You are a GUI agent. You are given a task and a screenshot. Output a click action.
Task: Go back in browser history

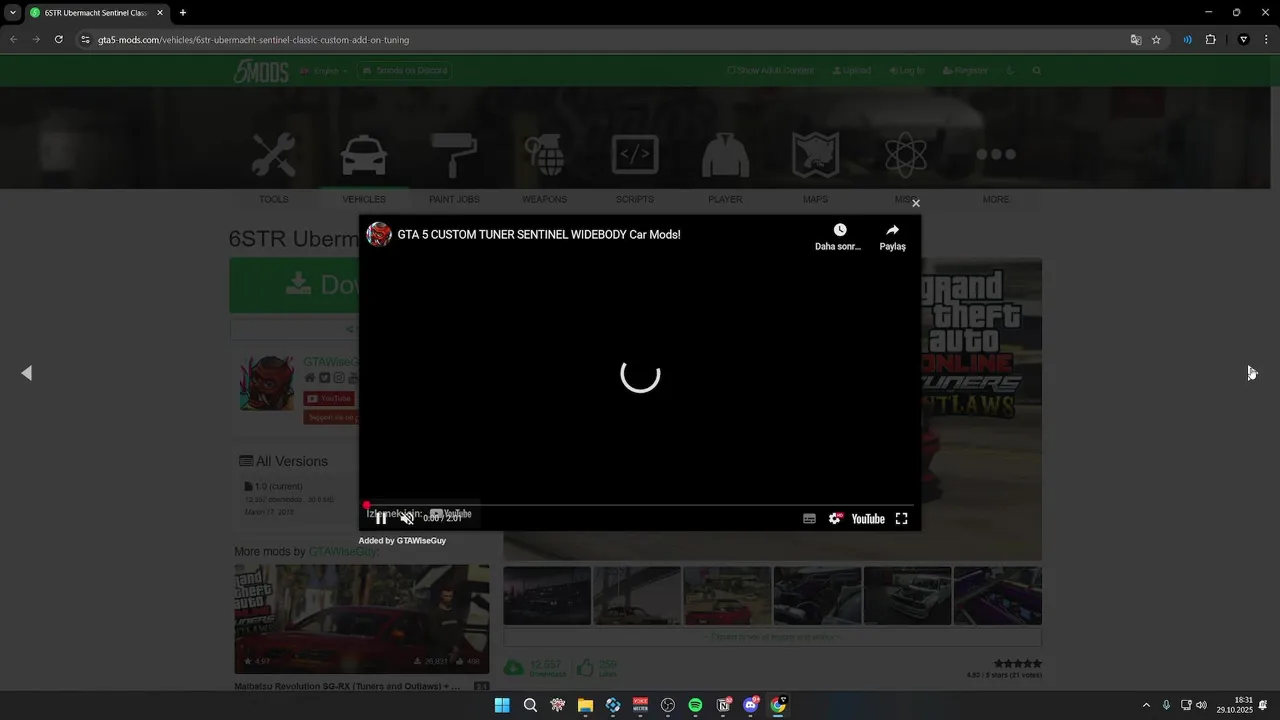click(13, 40)
